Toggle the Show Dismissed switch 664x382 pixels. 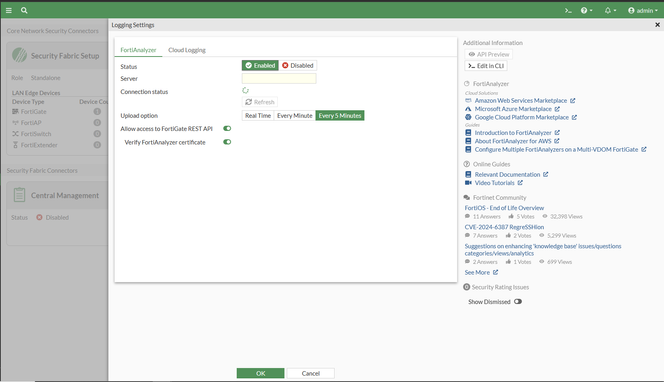coord(517,302)
